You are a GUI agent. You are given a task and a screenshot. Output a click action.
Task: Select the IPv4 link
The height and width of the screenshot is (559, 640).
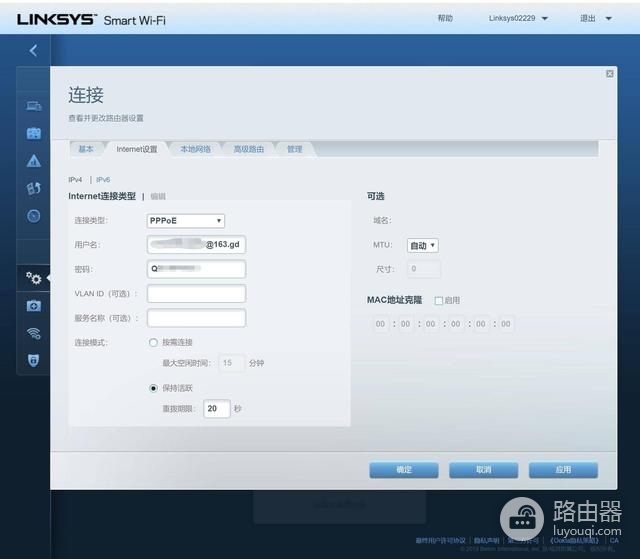75,180
